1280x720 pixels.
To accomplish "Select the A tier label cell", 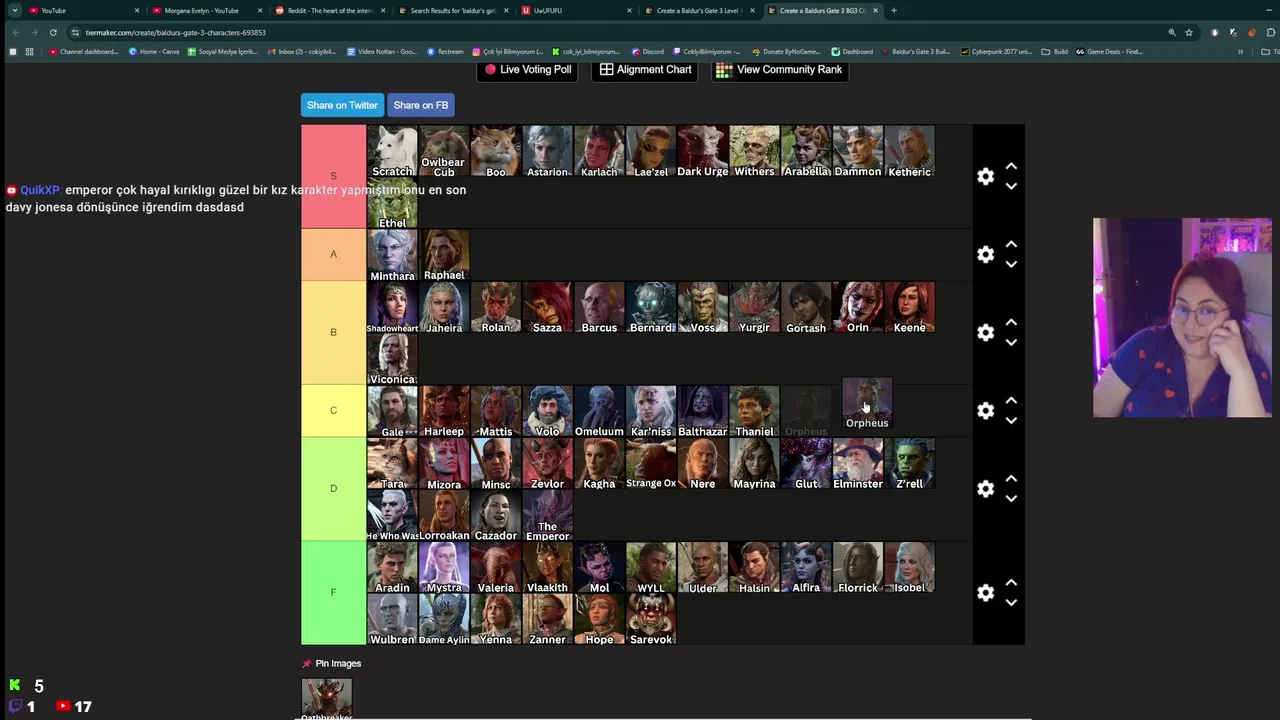I will (334, 254).
